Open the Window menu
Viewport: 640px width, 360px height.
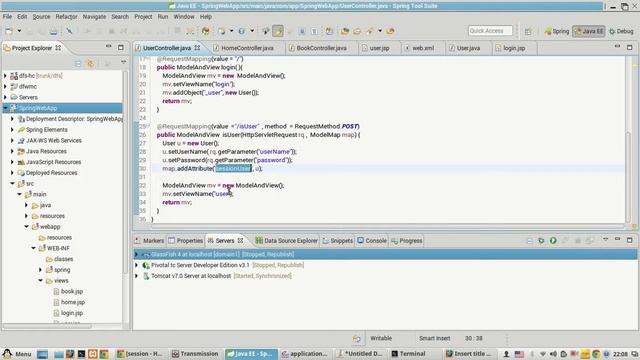(x=184, y=17)
